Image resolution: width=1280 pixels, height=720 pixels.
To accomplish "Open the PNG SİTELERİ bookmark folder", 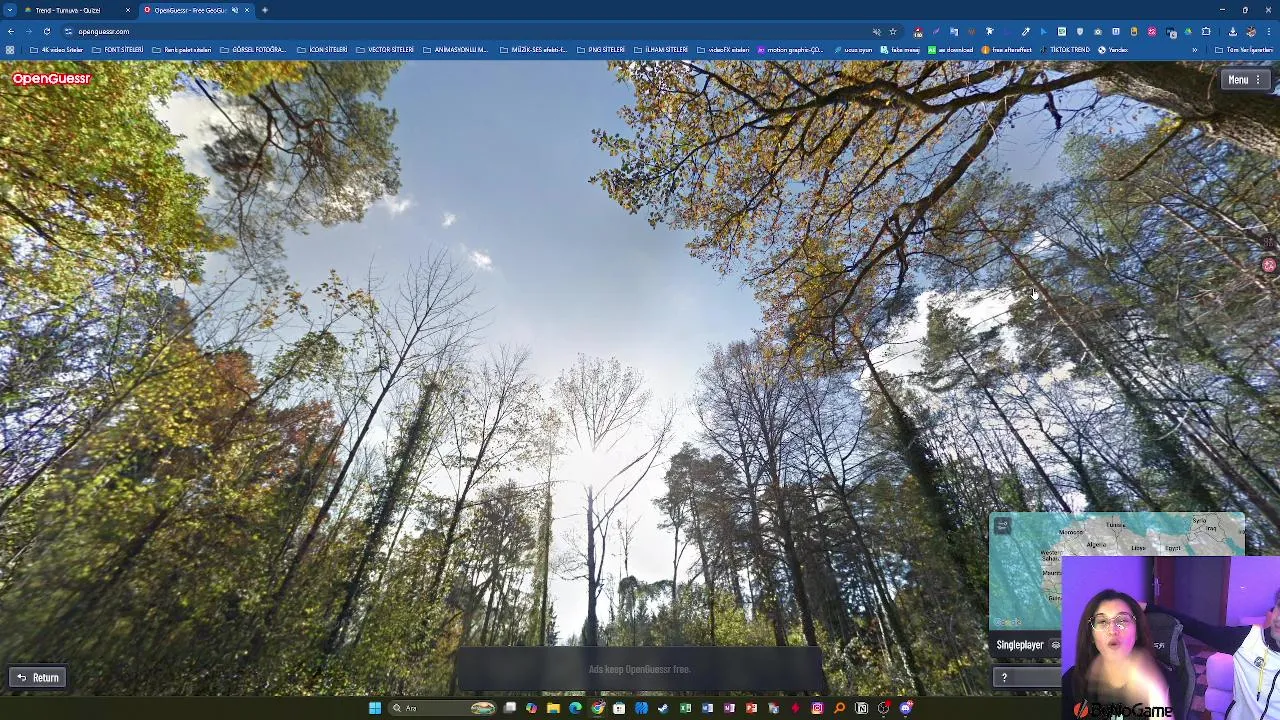I will tap(600, 50).
